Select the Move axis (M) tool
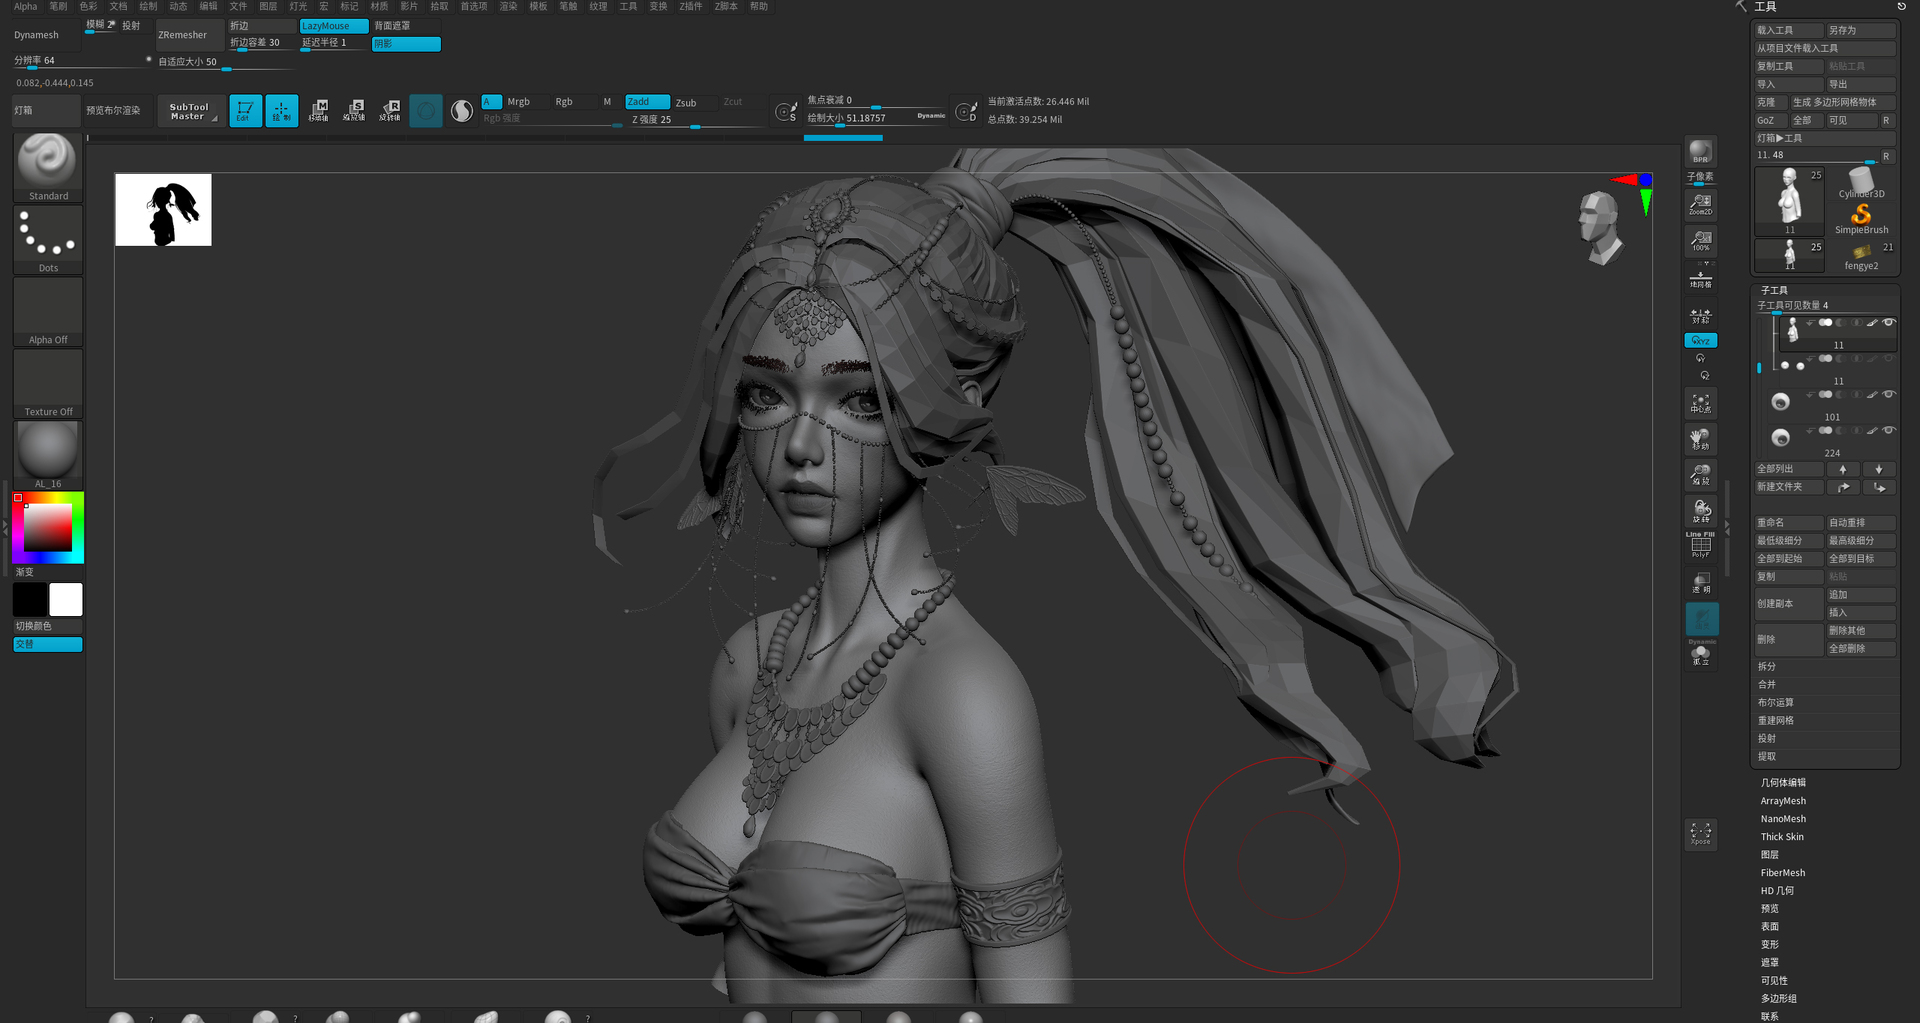Image resolution: width=1920 pixels, height=1023 pixels. [x=319, y=110]
